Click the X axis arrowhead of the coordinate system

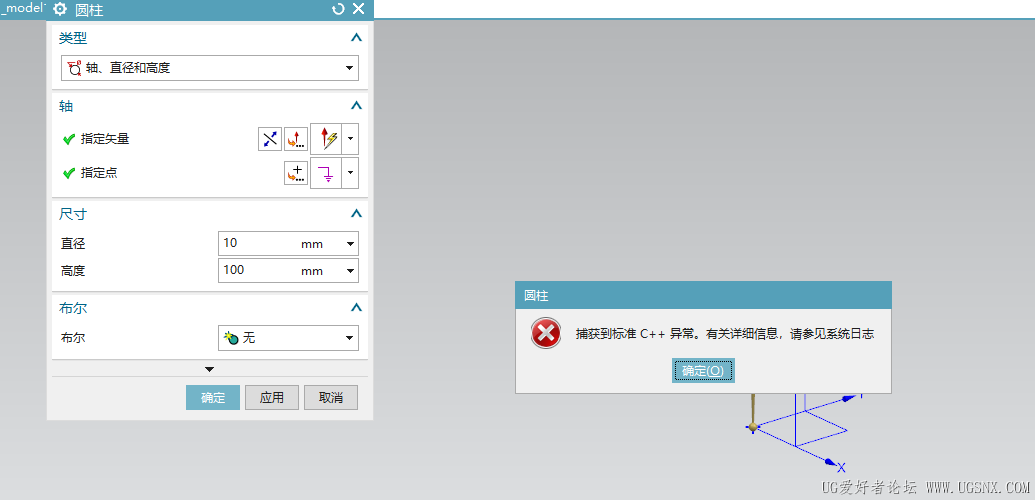click(832, 462)
